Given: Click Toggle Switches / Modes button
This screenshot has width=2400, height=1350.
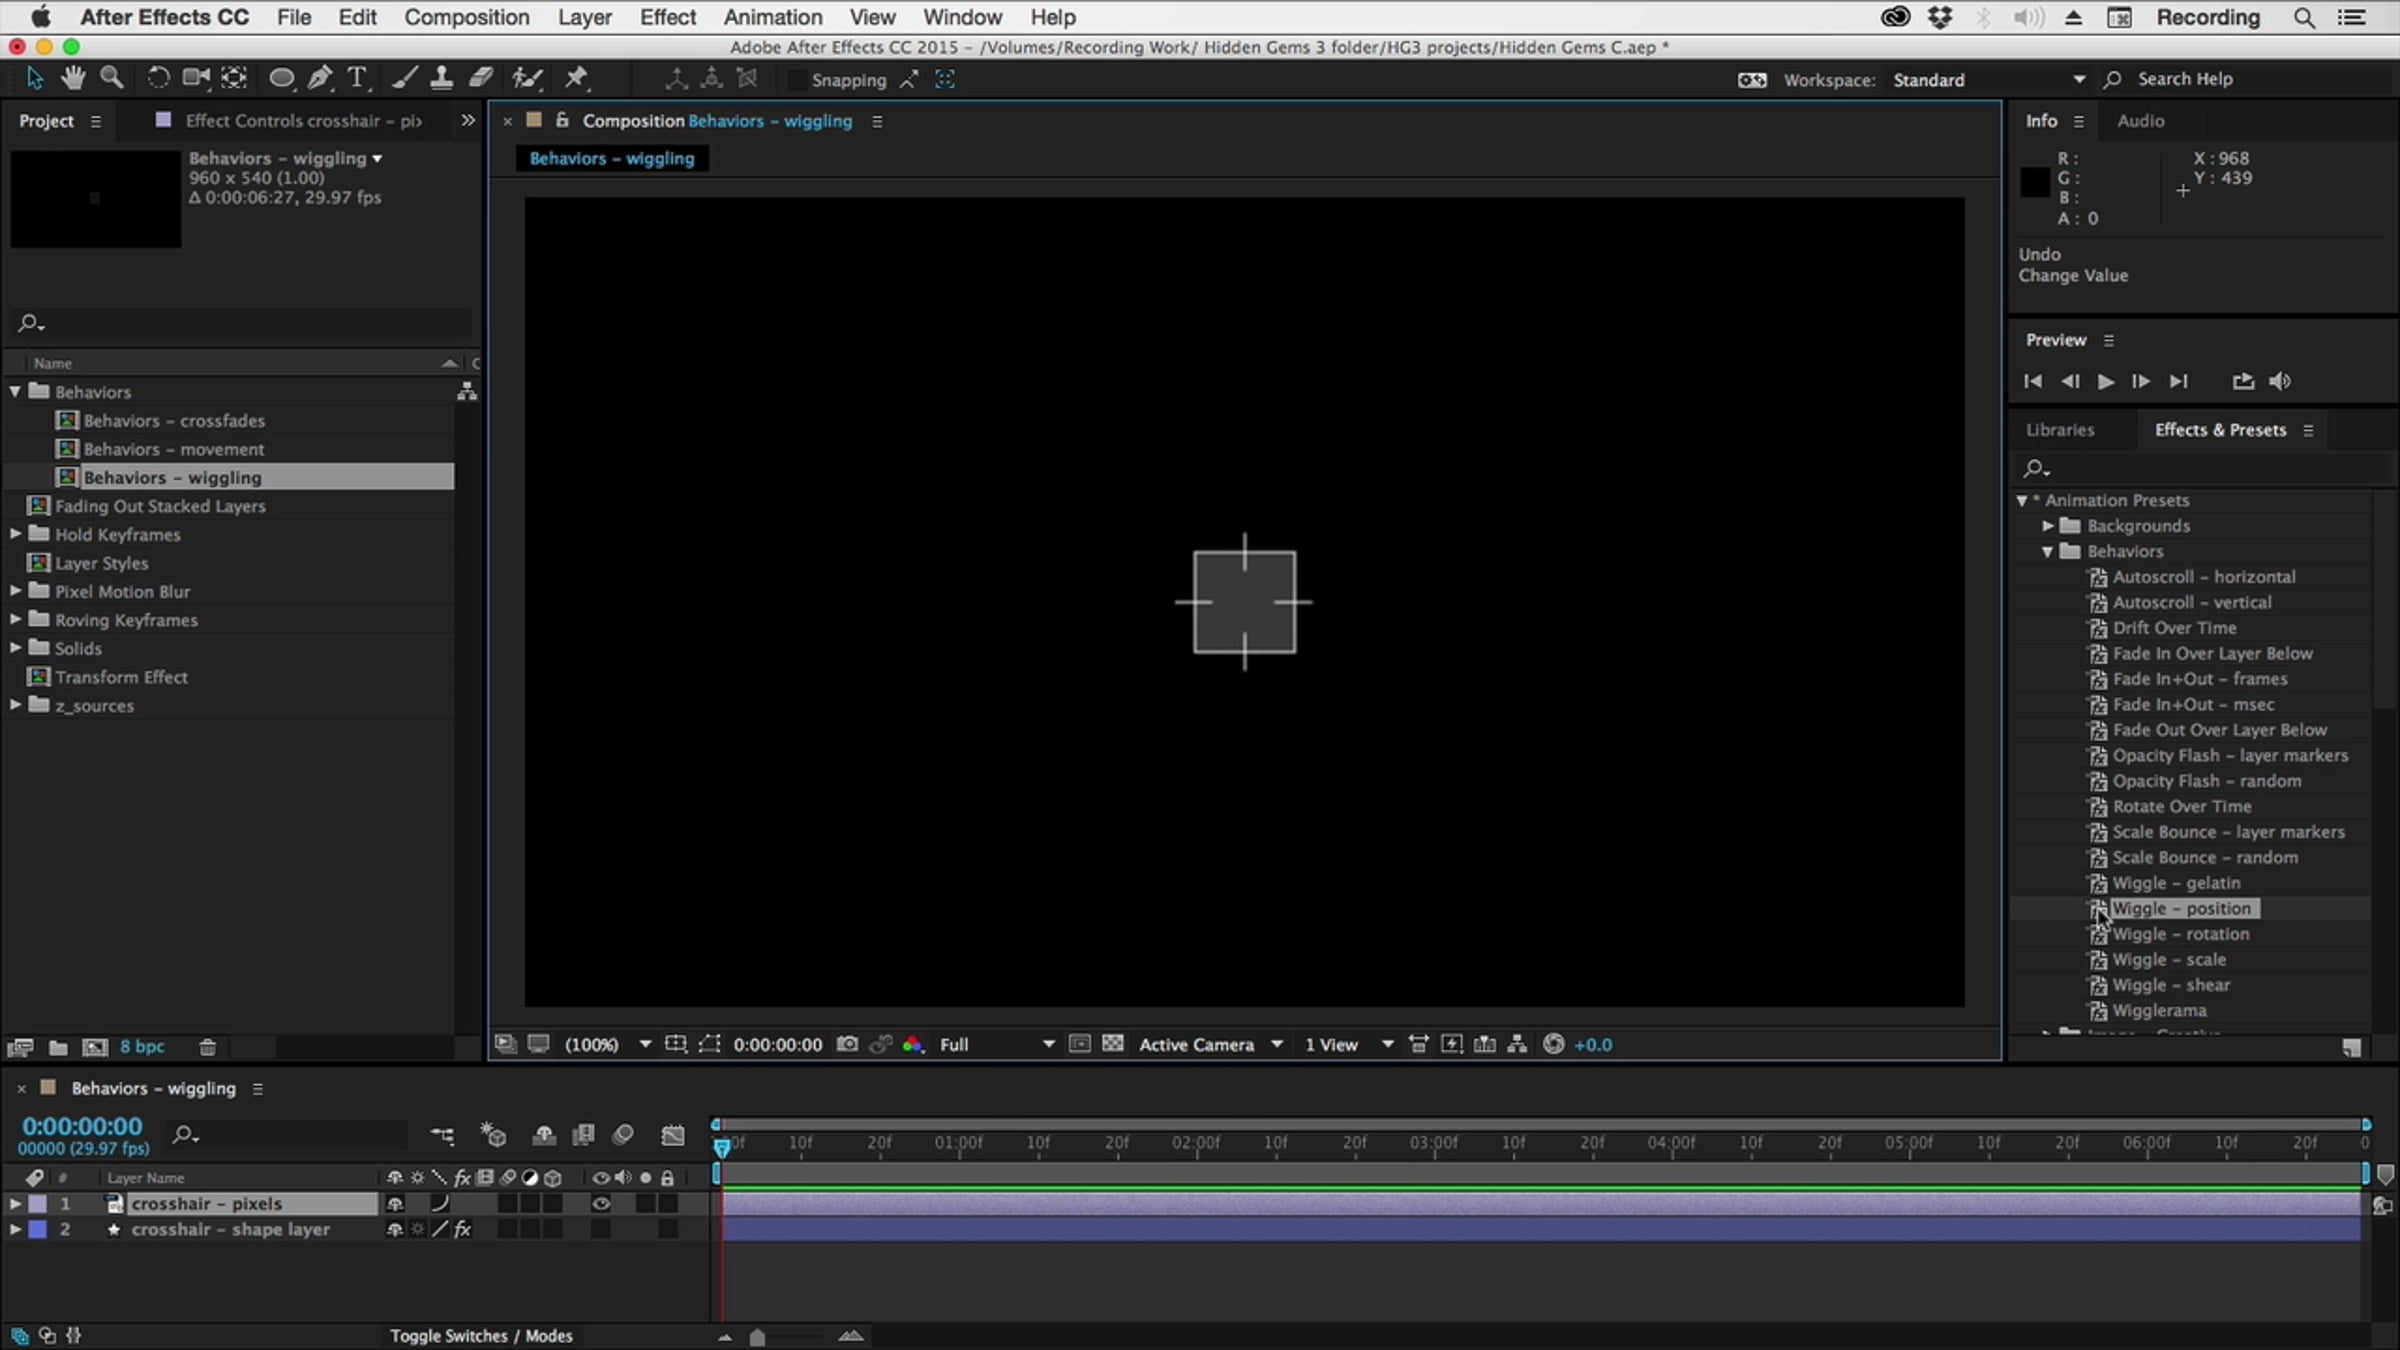Looking at the screenshot, I should [481, 1336].
